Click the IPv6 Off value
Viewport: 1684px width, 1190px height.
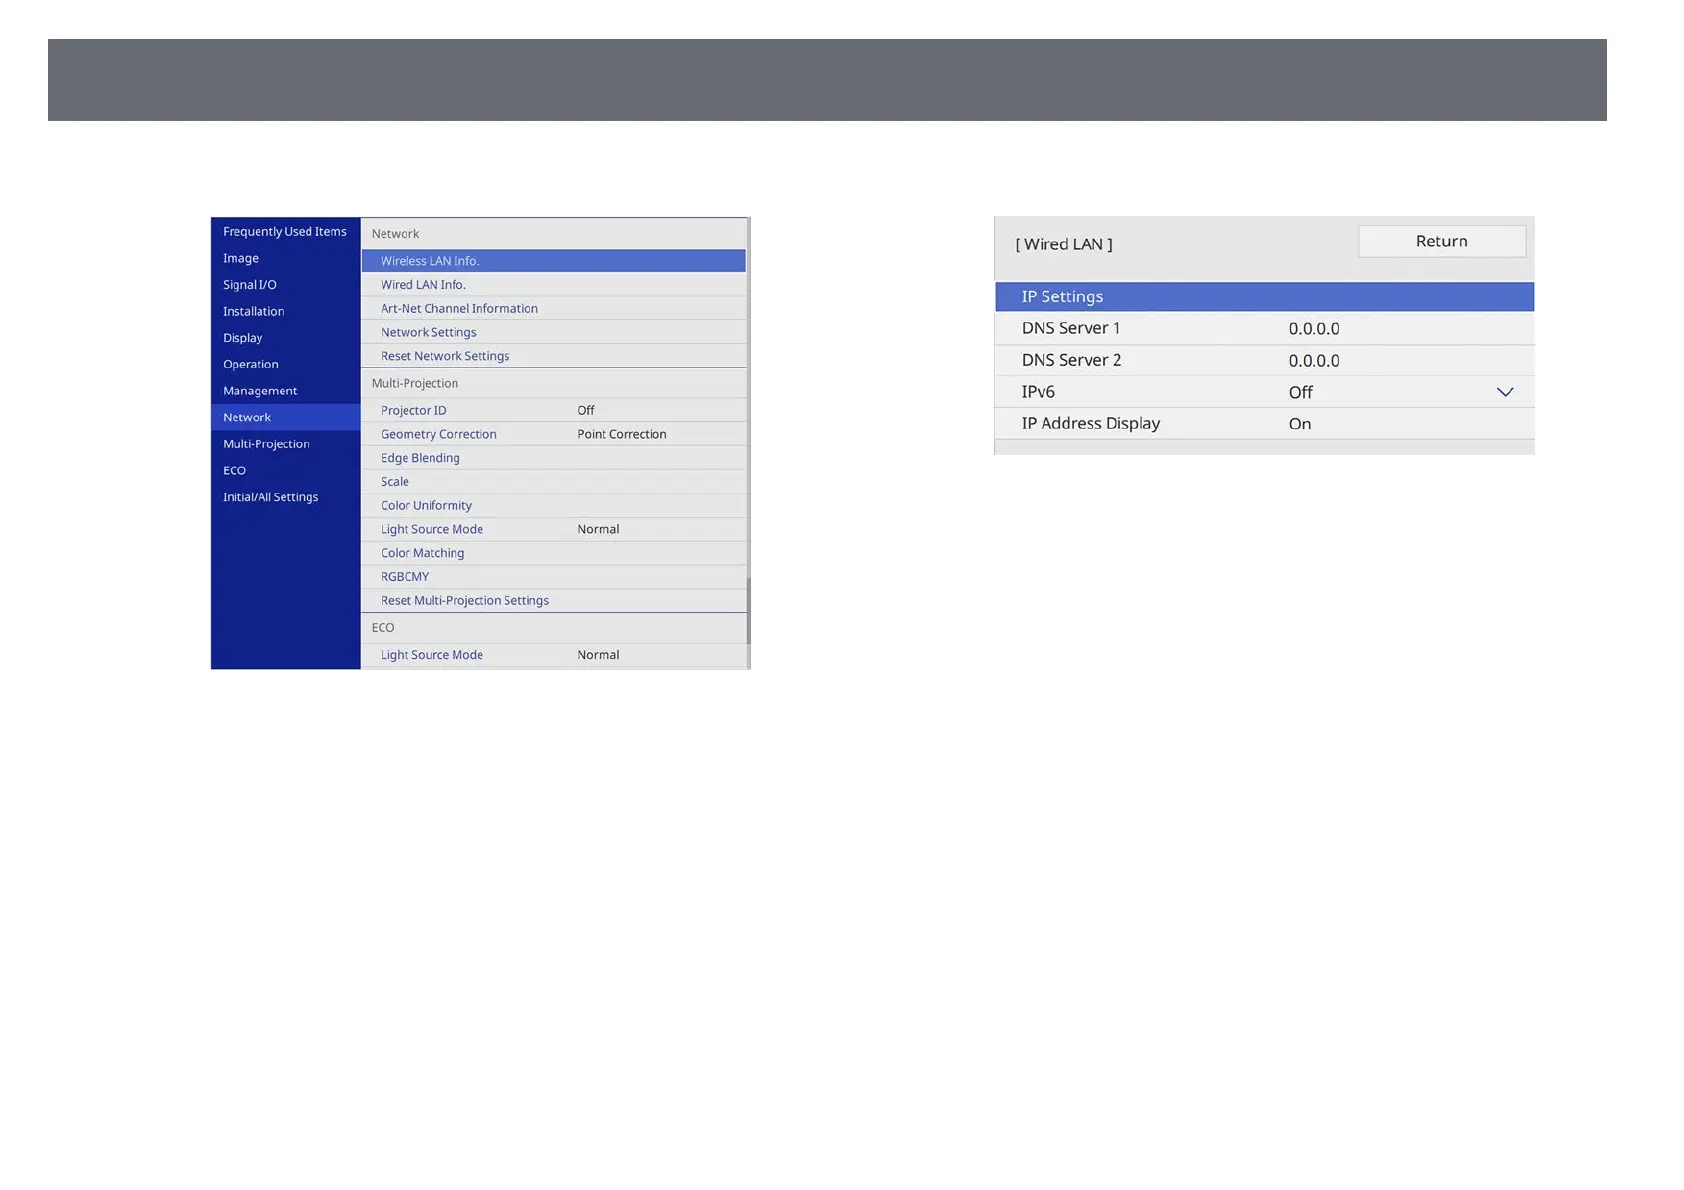pos(1300,392)
